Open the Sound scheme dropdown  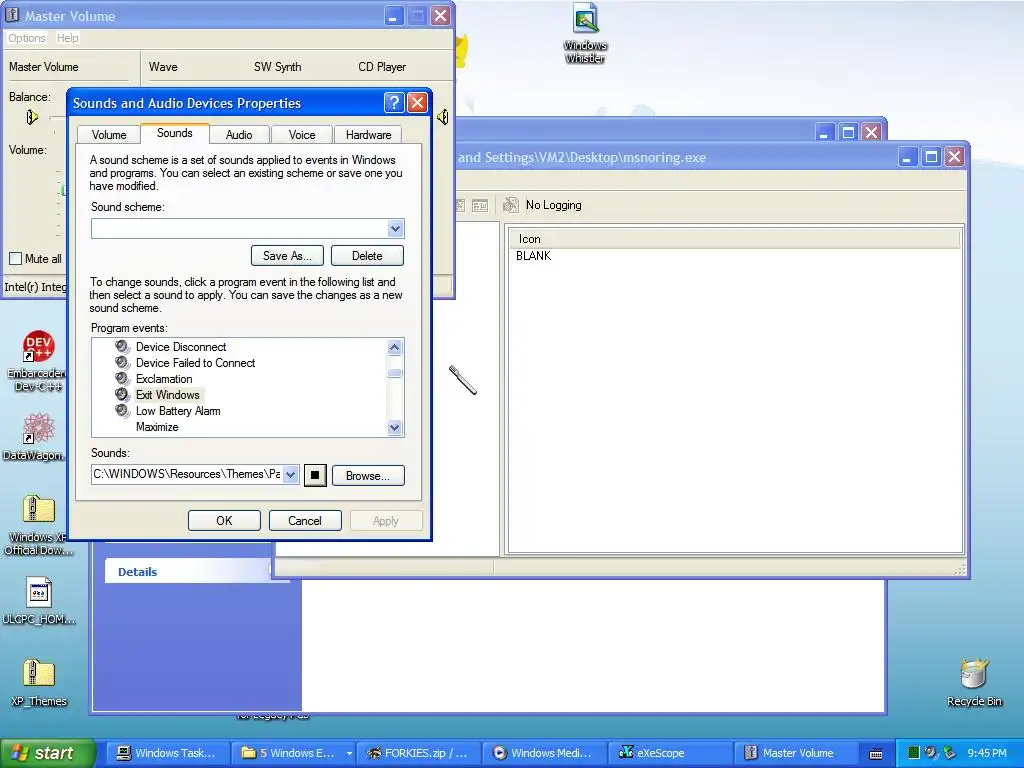coord(395,229)
